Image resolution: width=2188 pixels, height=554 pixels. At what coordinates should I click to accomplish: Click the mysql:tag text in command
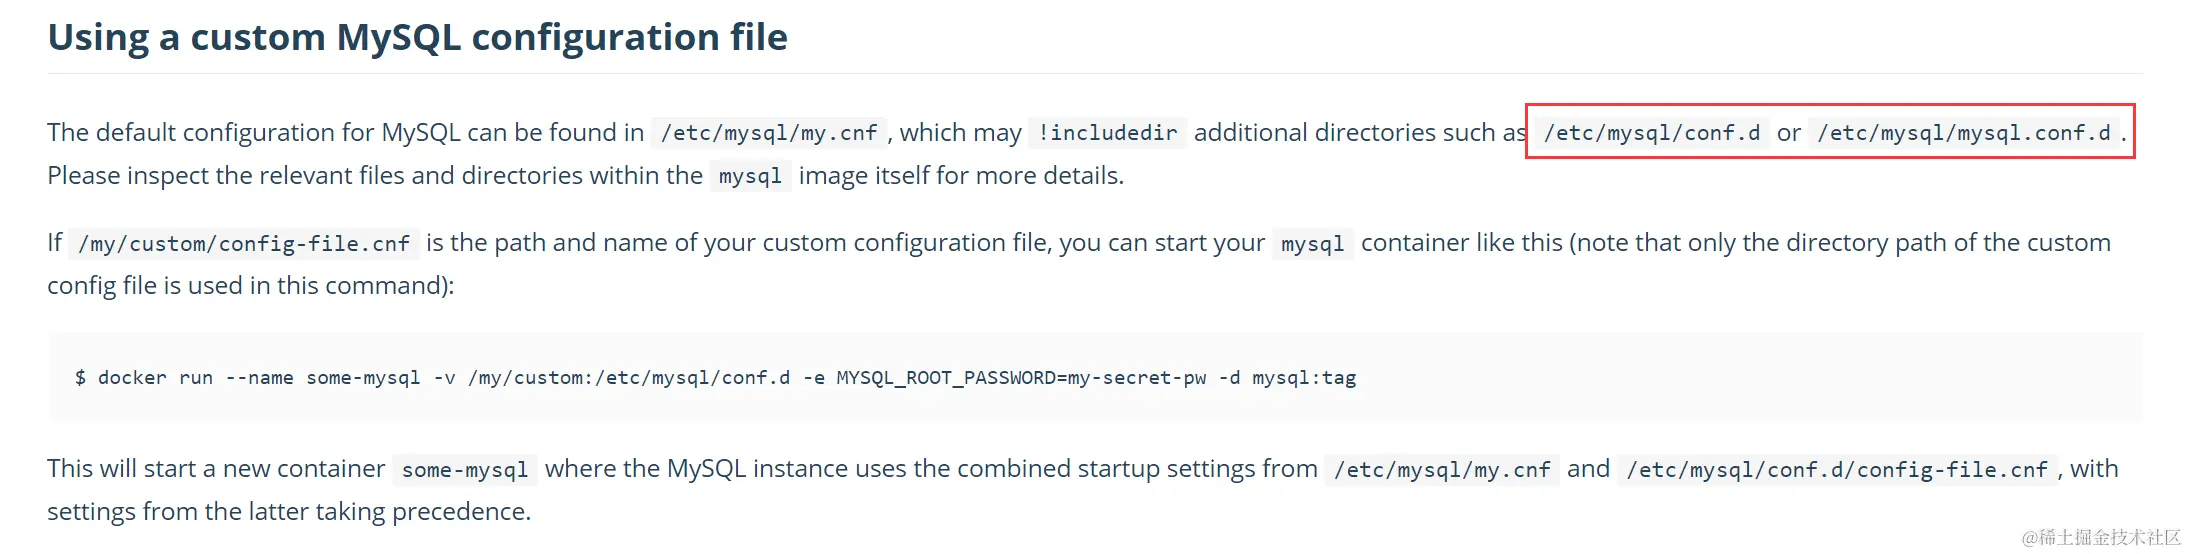tap(1304, 378)
